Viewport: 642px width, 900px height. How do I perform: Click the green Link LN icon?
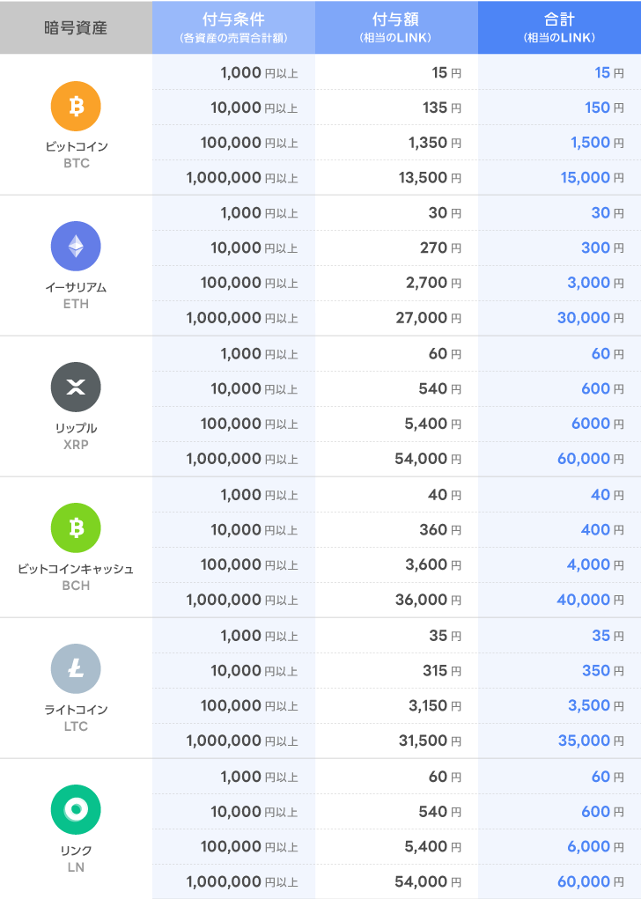[x=76, y=810]
